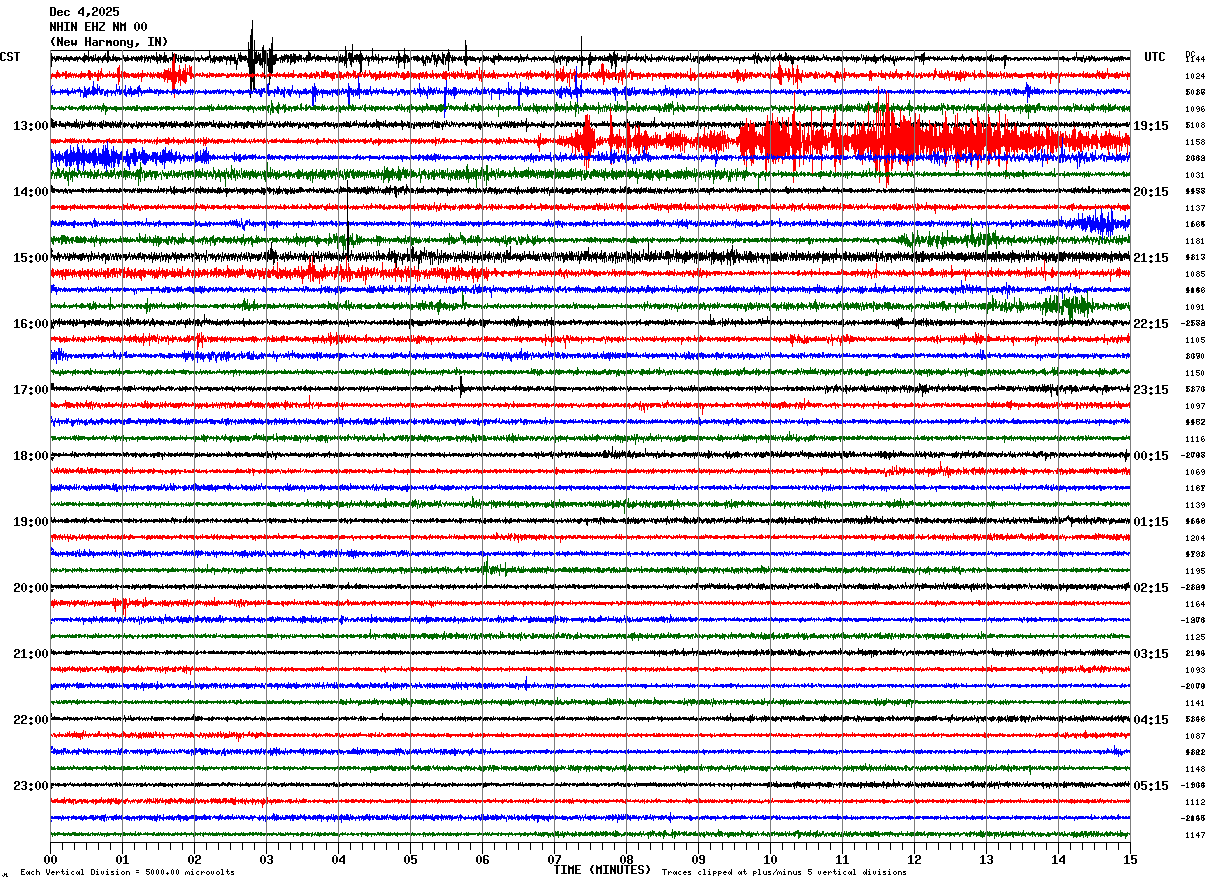Click the 22:15 UTC time label
The width and height of the screenshot is (1210, 886).
(1151, 324)
